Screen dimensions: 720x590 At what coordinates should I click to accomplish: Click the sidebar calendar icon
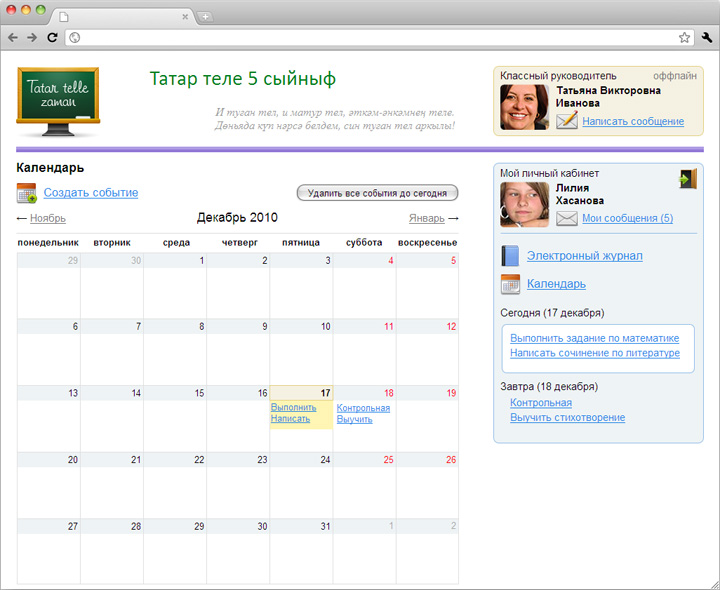(510, 284)
